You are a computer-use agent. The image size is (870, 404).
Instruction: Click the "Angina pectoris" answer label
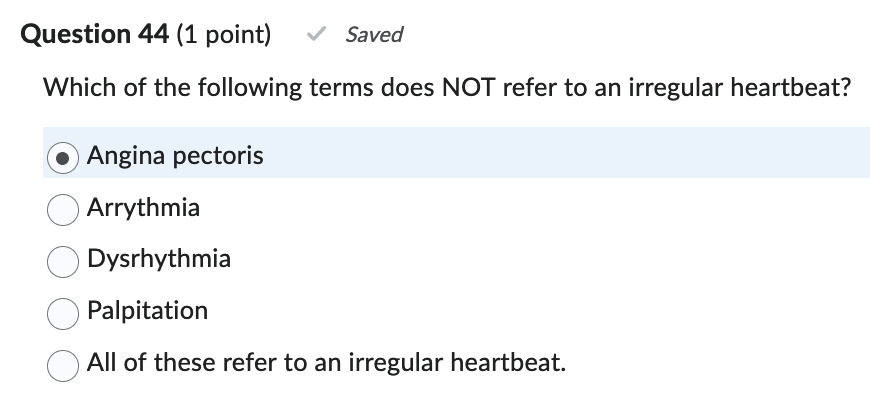(175, 156)
